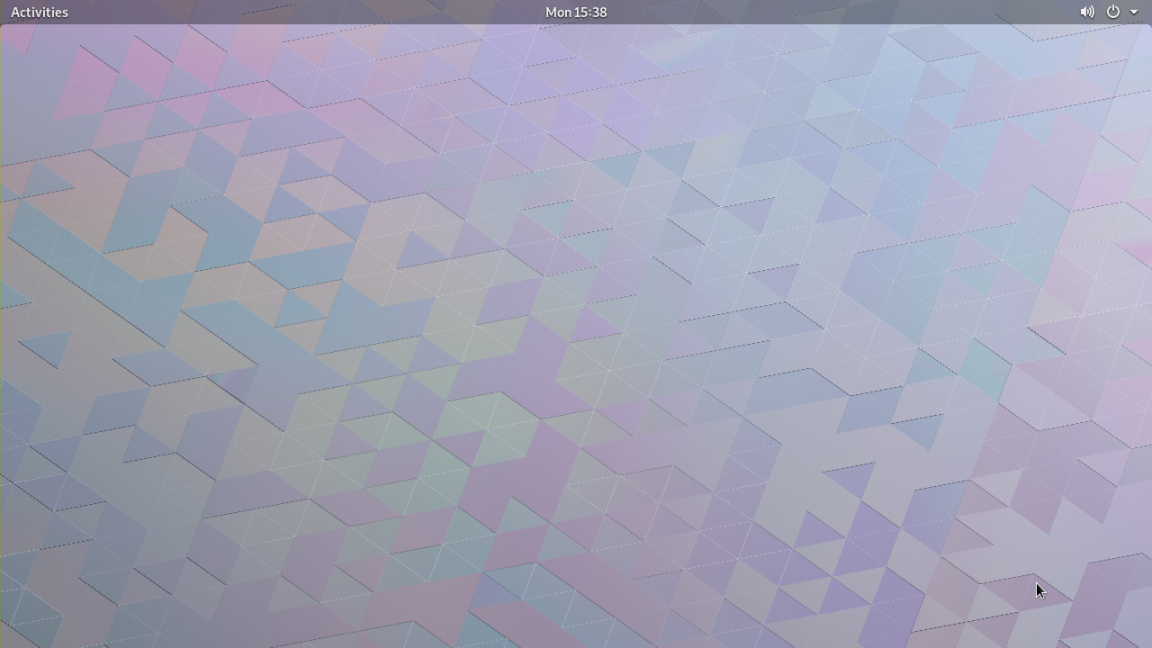Show notifications via the top bar clock
Image resolution: width=1152 pixels, height=648 pixels.
[576, 12]
